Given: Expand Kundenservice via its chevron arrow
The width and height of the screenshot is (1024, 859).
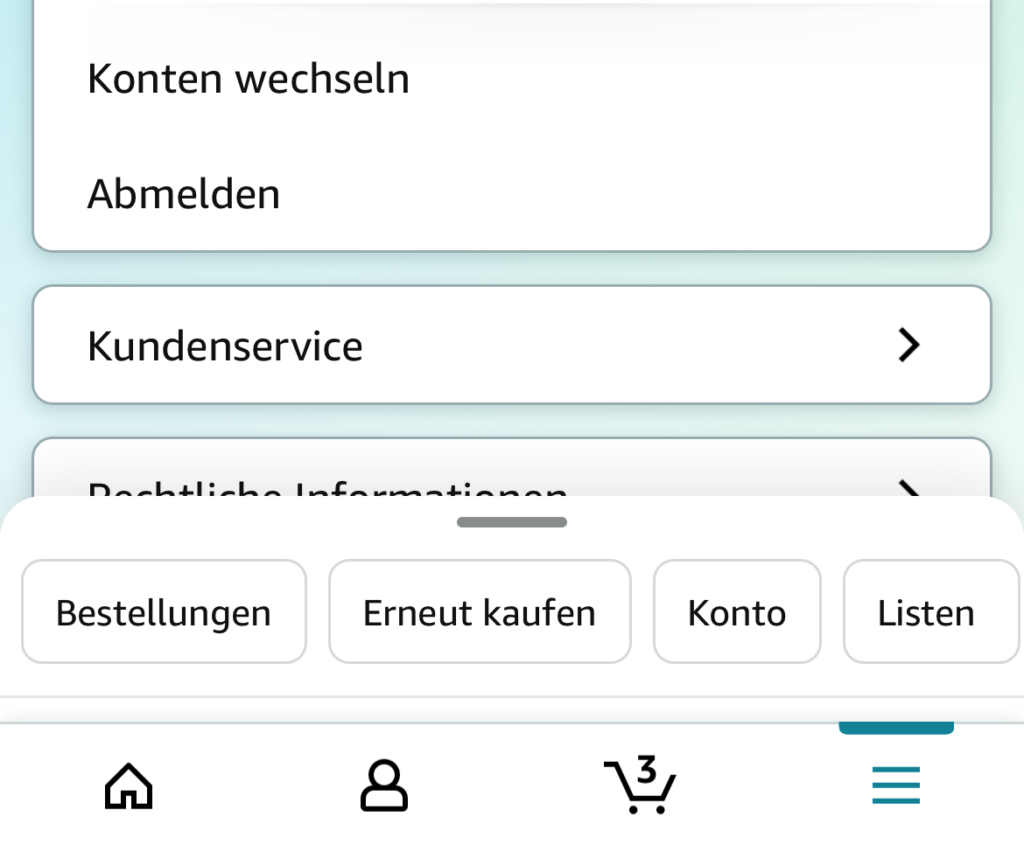Looking at the screenshot, I should [909, 345].
